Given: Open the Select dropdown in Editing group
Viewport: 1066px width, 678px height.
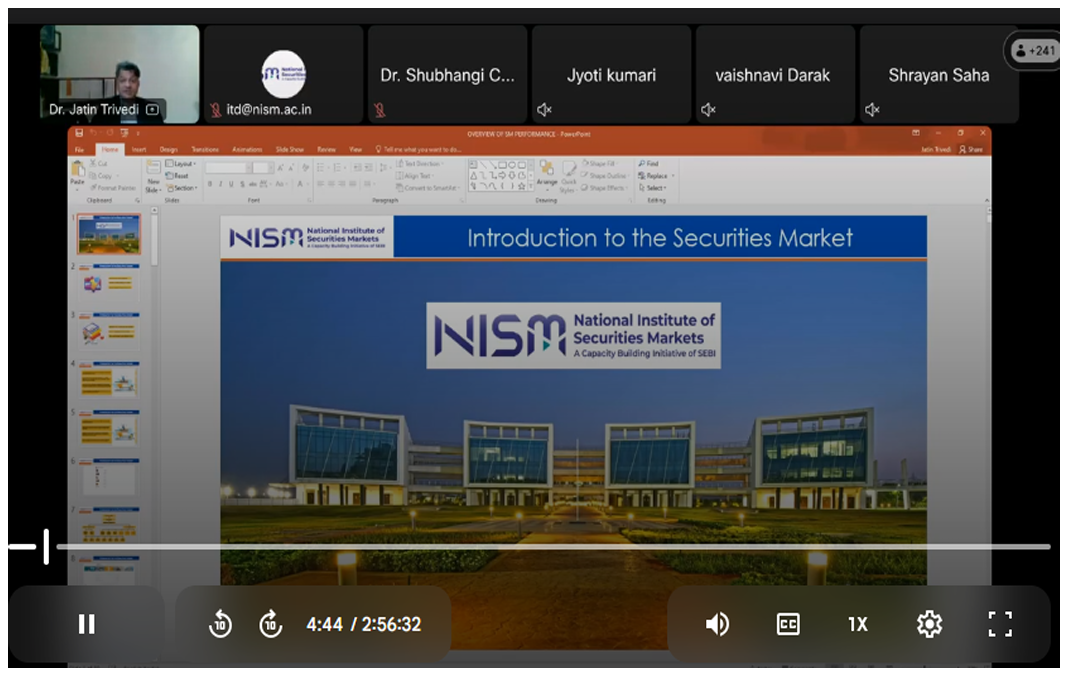Looking at the screenshot, I should point(653,188).
